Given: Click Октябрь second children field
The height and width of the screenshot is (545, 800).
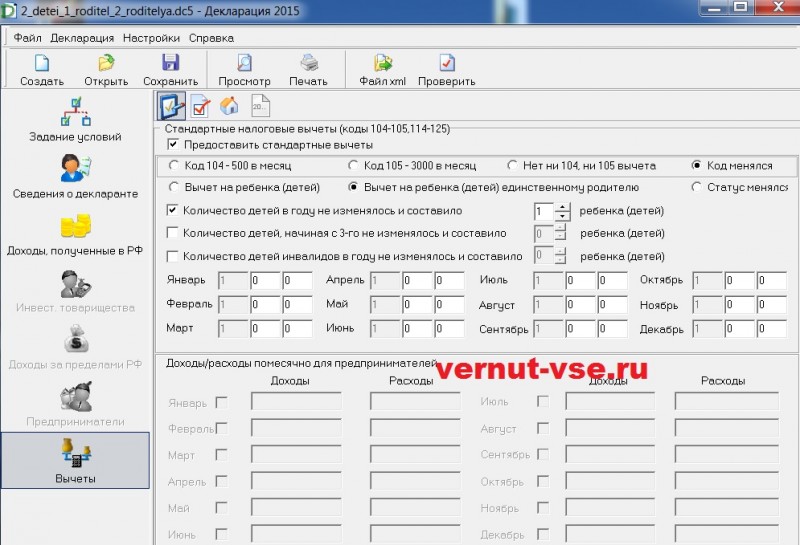Looking at the screenshot, I should [x=739, y=280].
